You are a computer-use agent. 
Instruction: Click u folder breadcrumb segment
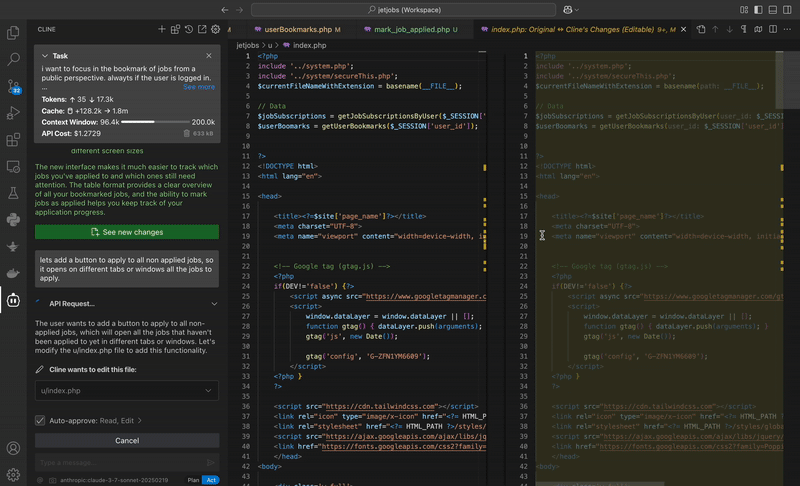270,45
